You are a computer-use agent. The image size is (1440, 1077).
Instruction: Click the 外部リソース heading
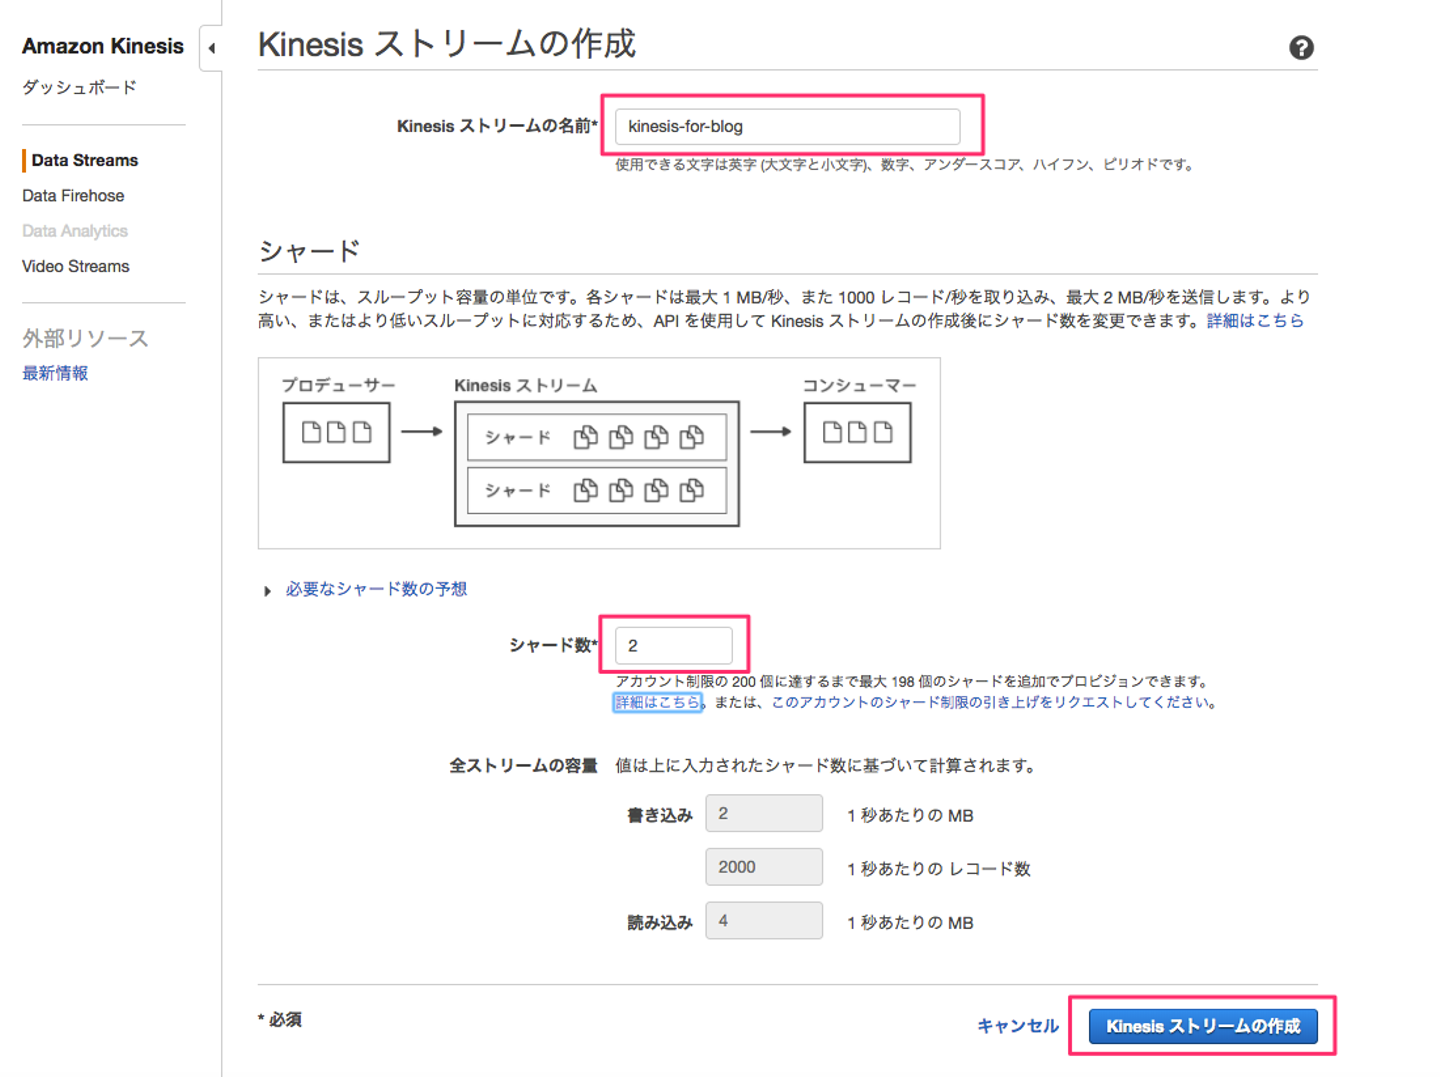(85, 338)
